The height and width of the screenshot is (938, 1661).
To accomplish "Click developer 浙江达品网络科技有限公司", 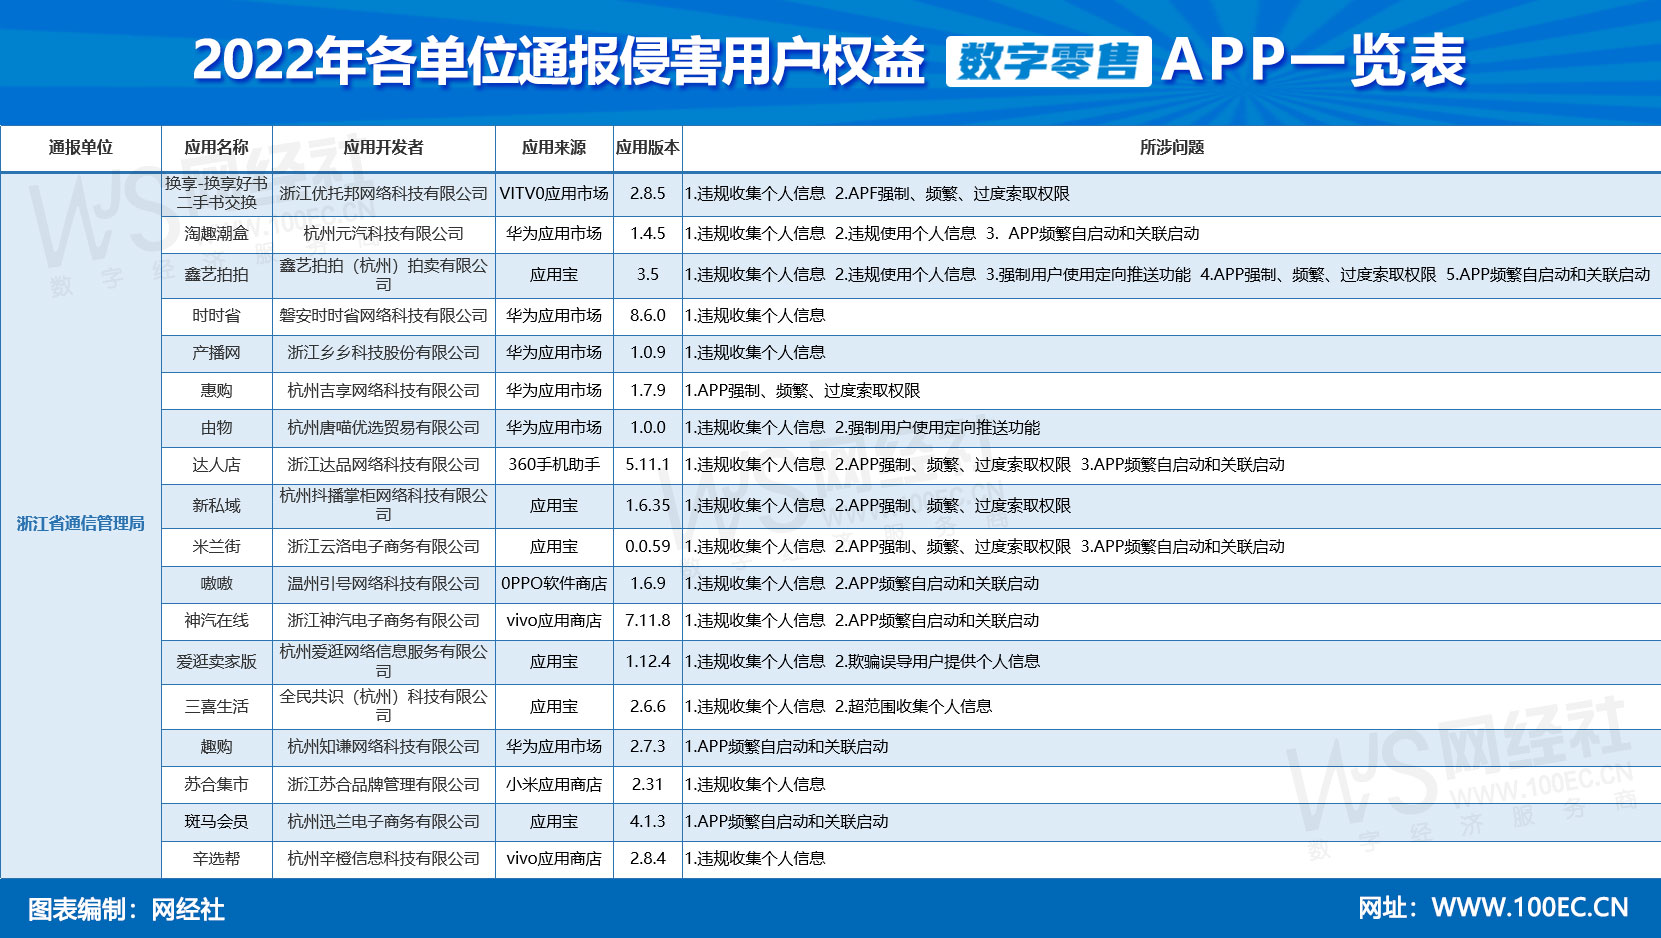I will point(384,465).
